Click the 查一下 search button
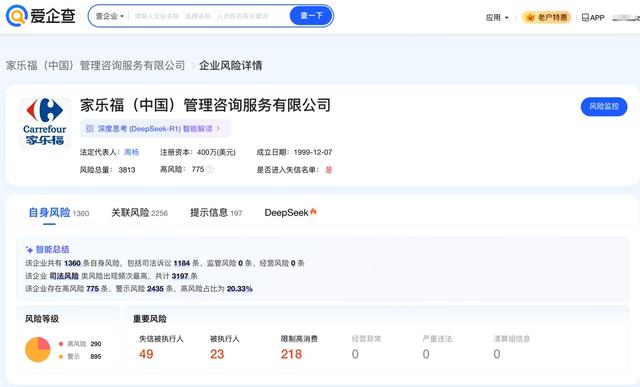Viewport: 640px width, 387px height. point(311,16)
